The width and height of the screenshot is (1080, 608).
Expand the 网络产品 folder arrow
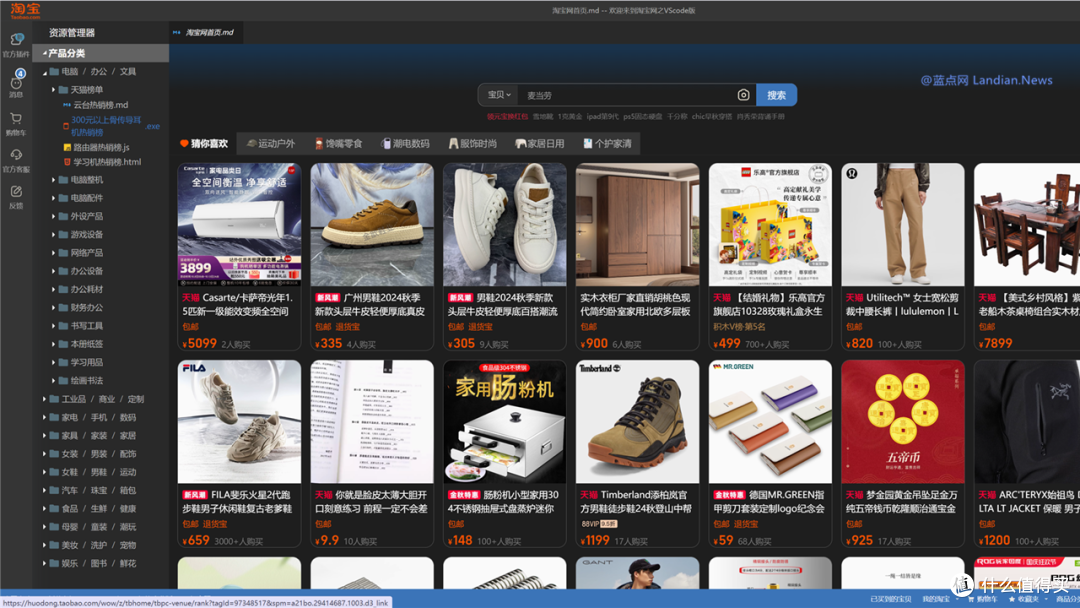click(x=54, y=253)
